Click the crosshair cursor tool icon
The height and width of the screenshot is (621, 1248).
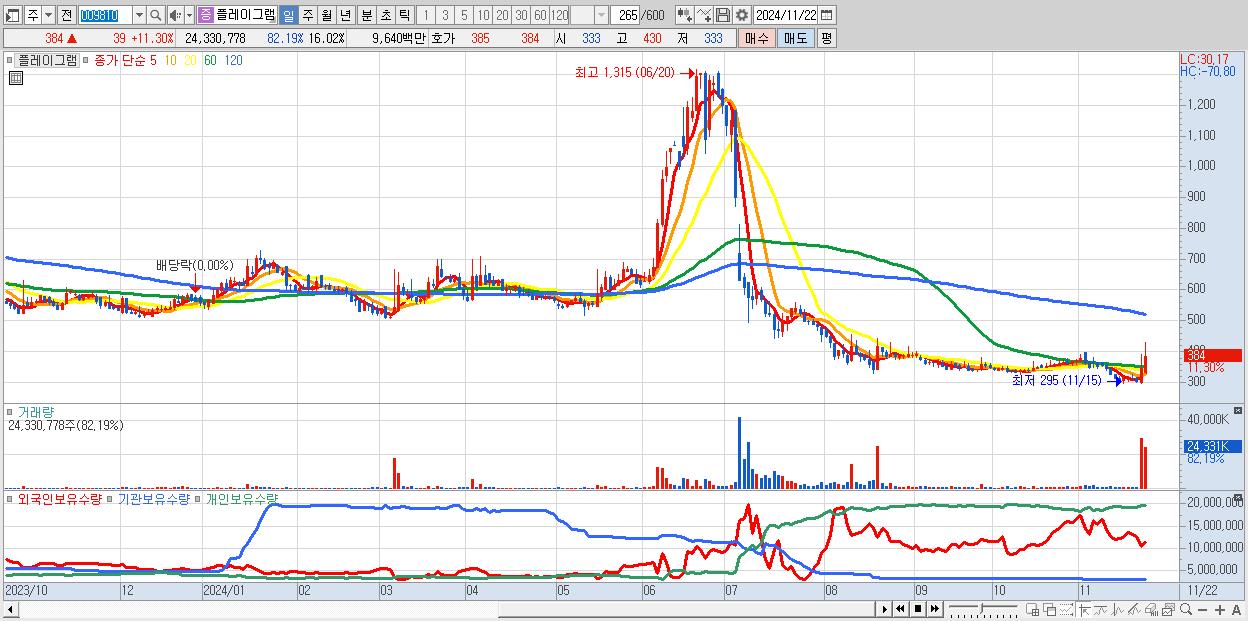tap(1084, 610)
